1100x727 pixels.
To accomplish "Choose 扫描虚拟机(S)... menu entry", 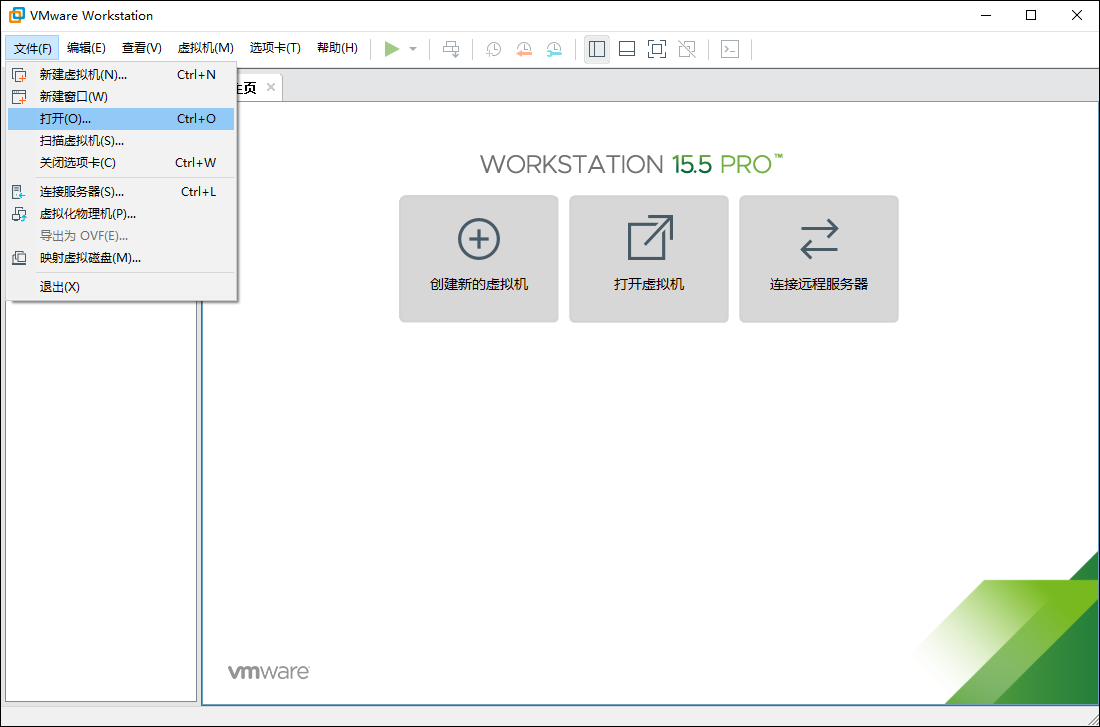I will point(121,141).
